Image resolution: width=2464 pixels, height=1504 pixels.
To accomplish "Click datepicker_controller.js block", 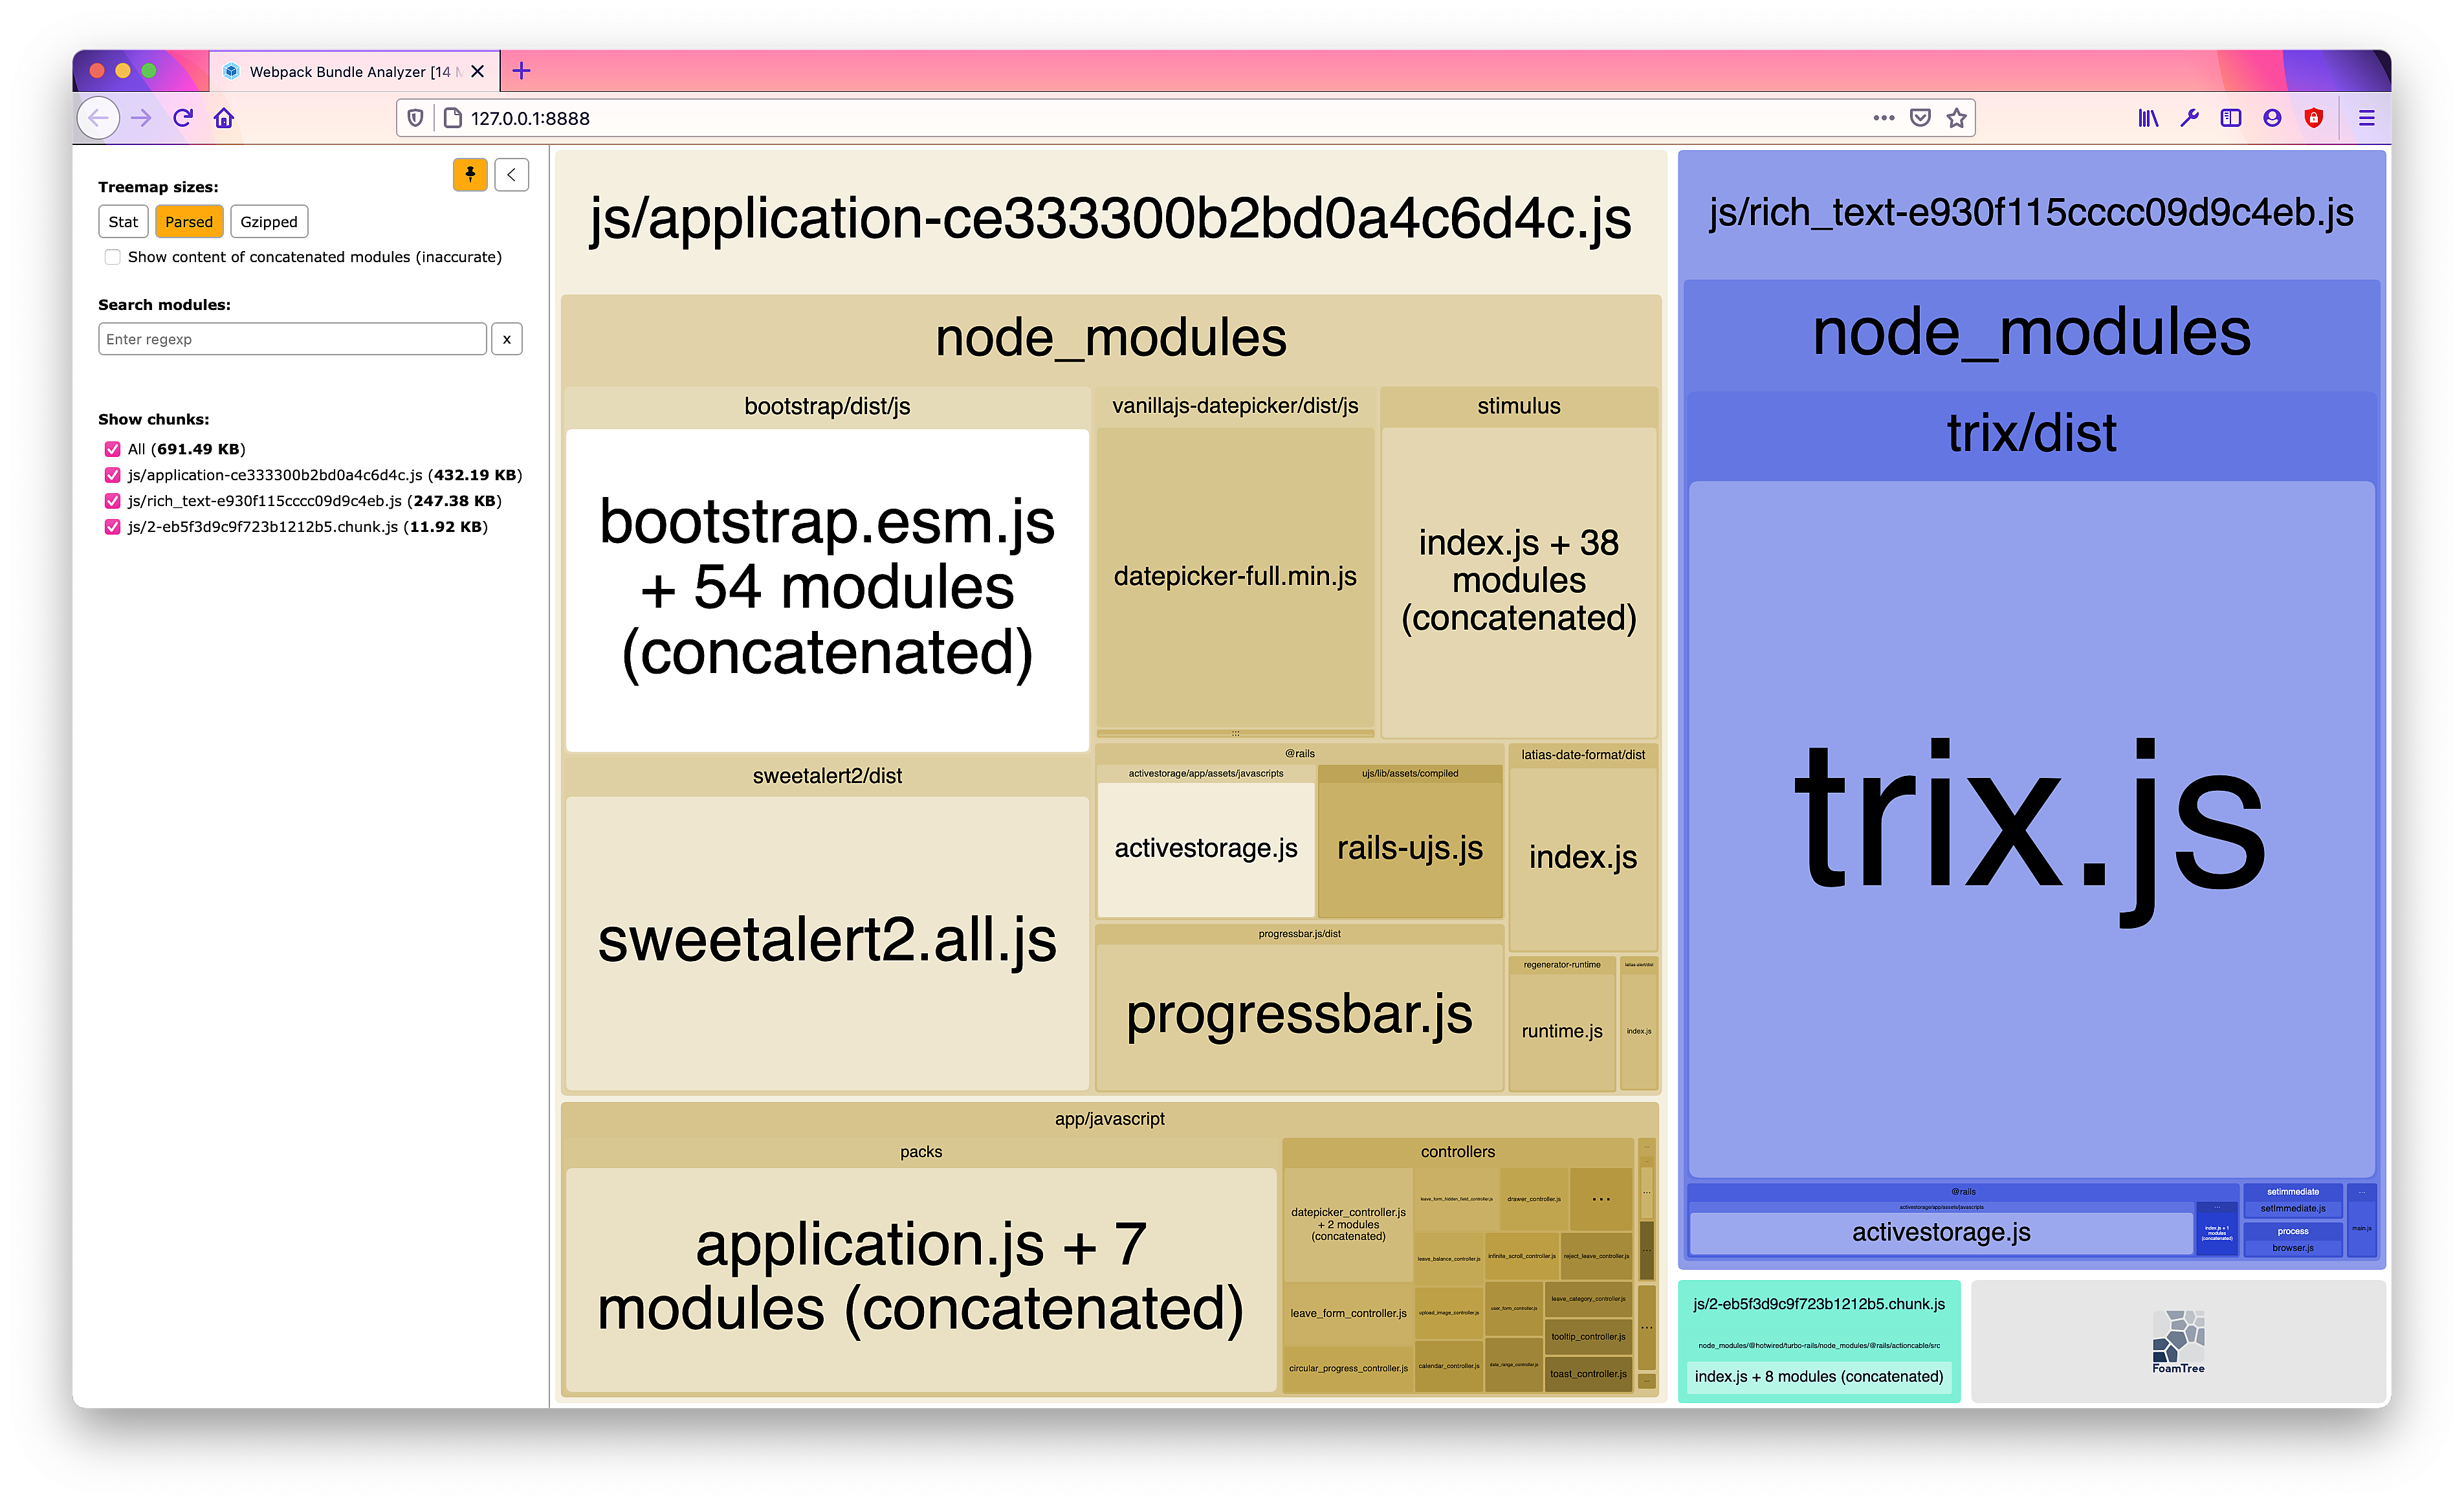I will pyautogui.click(x=1348, y=1225).
